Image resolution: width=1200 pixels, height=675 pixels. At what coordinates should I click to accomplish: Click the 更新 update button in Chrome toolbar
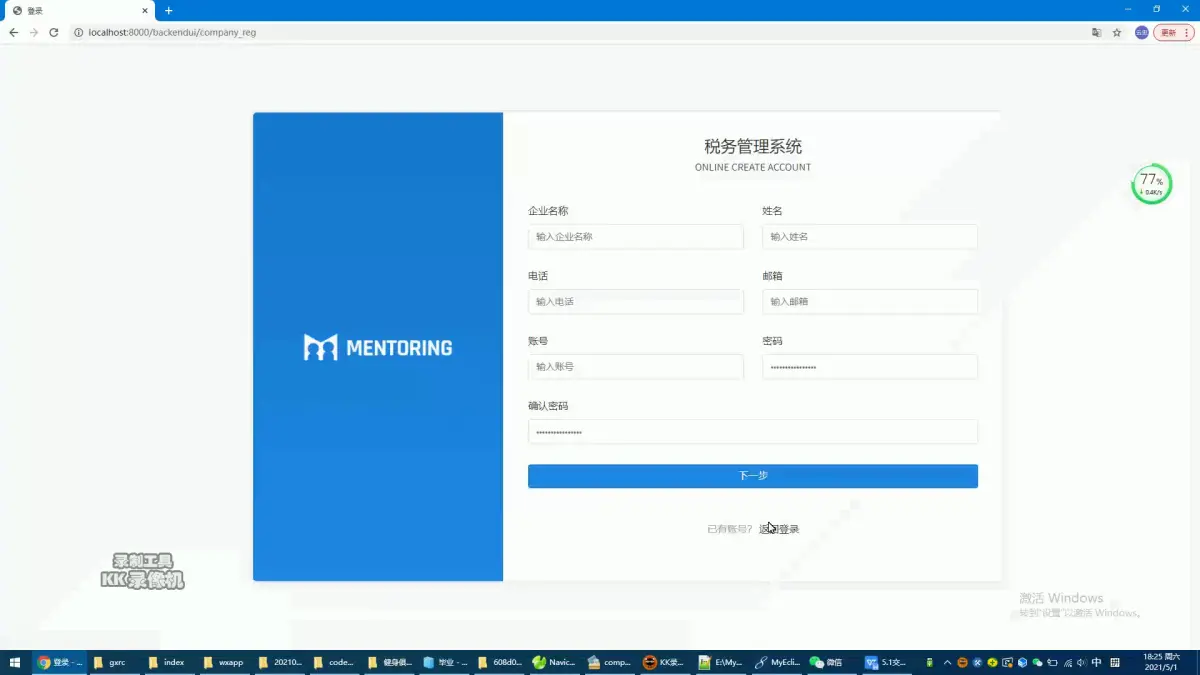tap(1168, 32)
